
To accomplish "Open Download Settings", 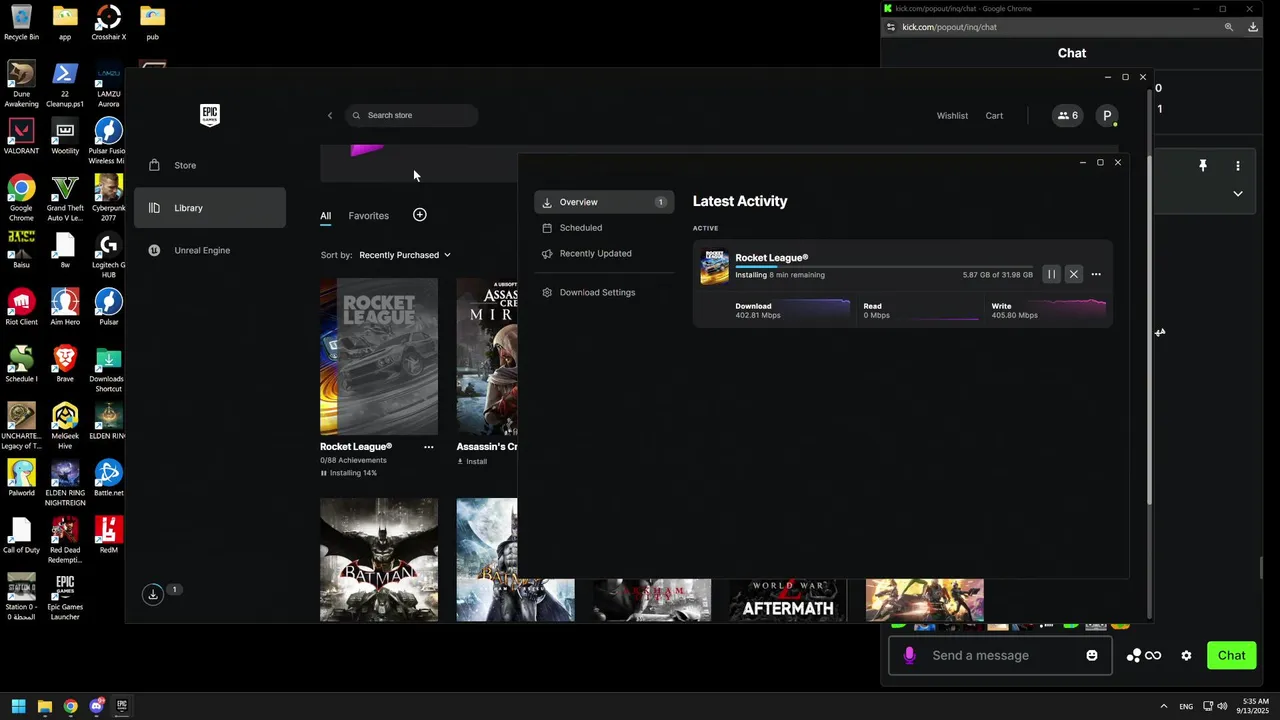I will [x=604, y=292].
